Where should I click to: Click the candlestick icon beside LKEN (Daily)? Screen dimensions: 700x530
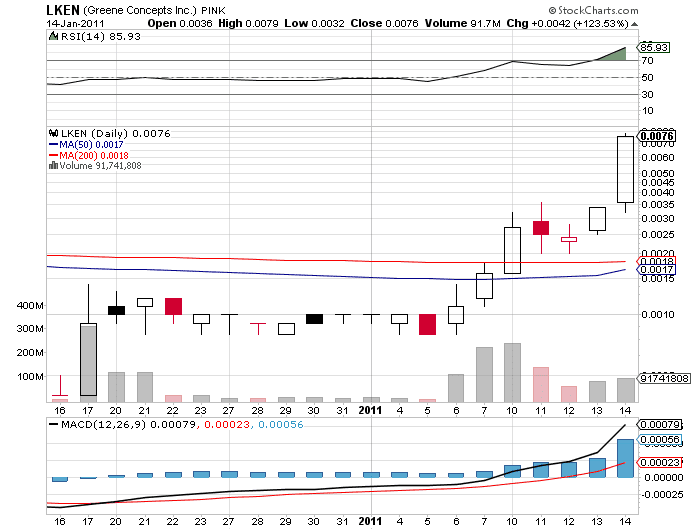(54, 133)
